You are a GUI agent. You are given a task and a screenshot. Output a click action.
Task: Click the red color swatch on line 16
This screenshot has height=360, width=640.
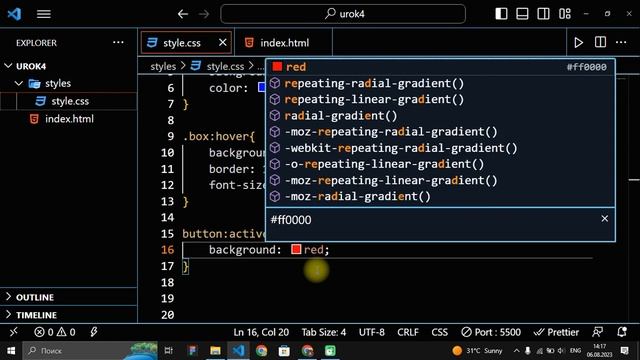tap(296, 249)
